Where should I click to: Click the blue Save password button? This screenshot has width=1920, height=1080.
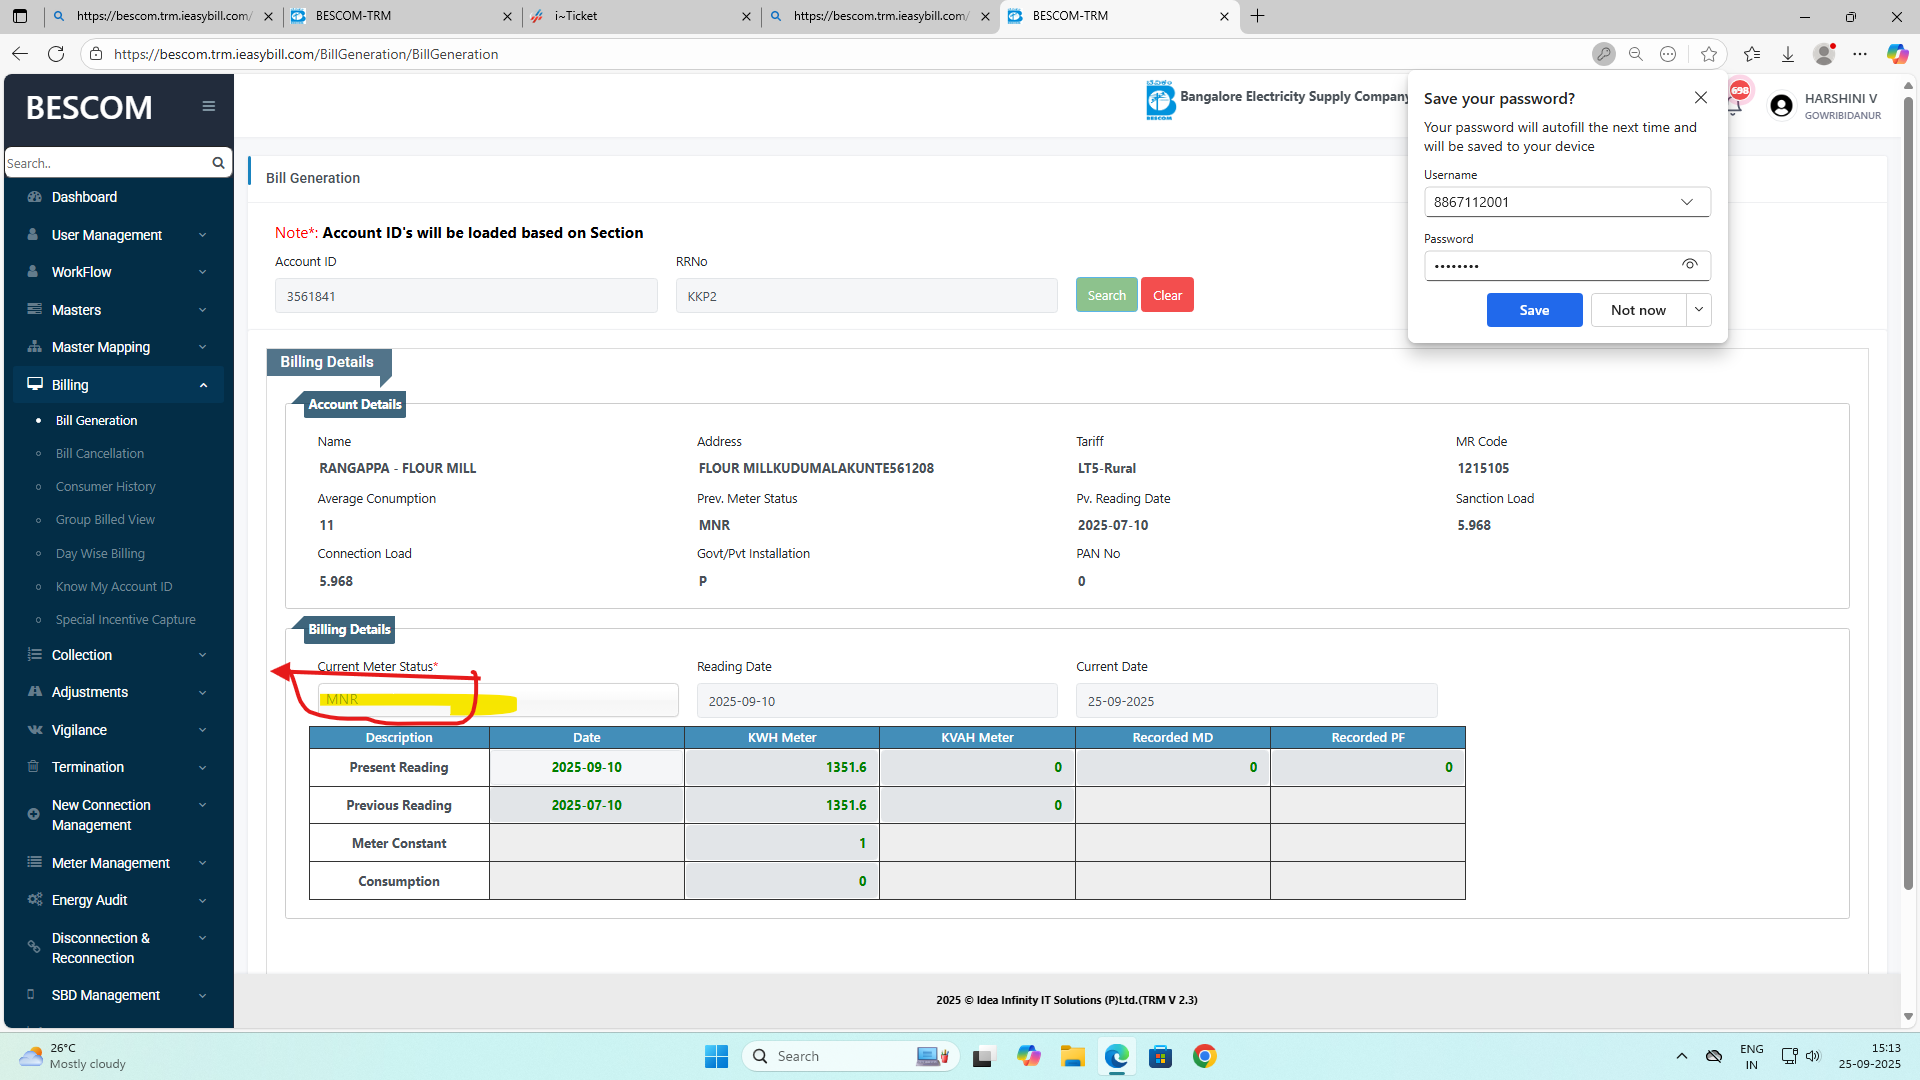click(1534, 310)
